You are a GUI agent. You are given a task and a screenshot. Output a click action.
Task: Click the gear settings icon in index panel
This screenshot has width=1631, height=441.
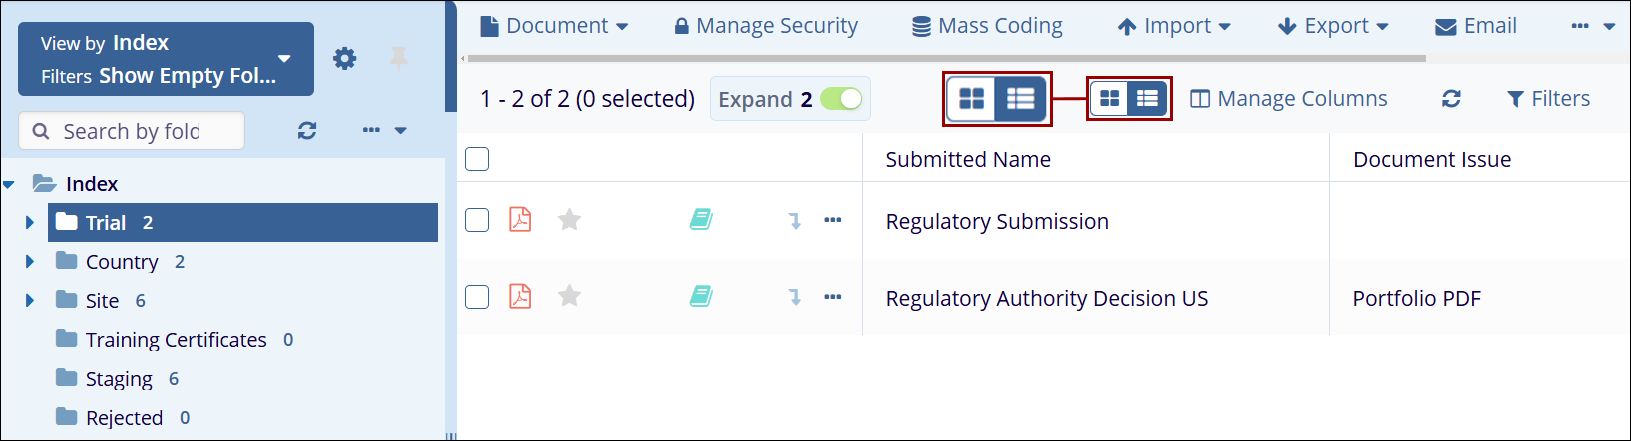344,59
